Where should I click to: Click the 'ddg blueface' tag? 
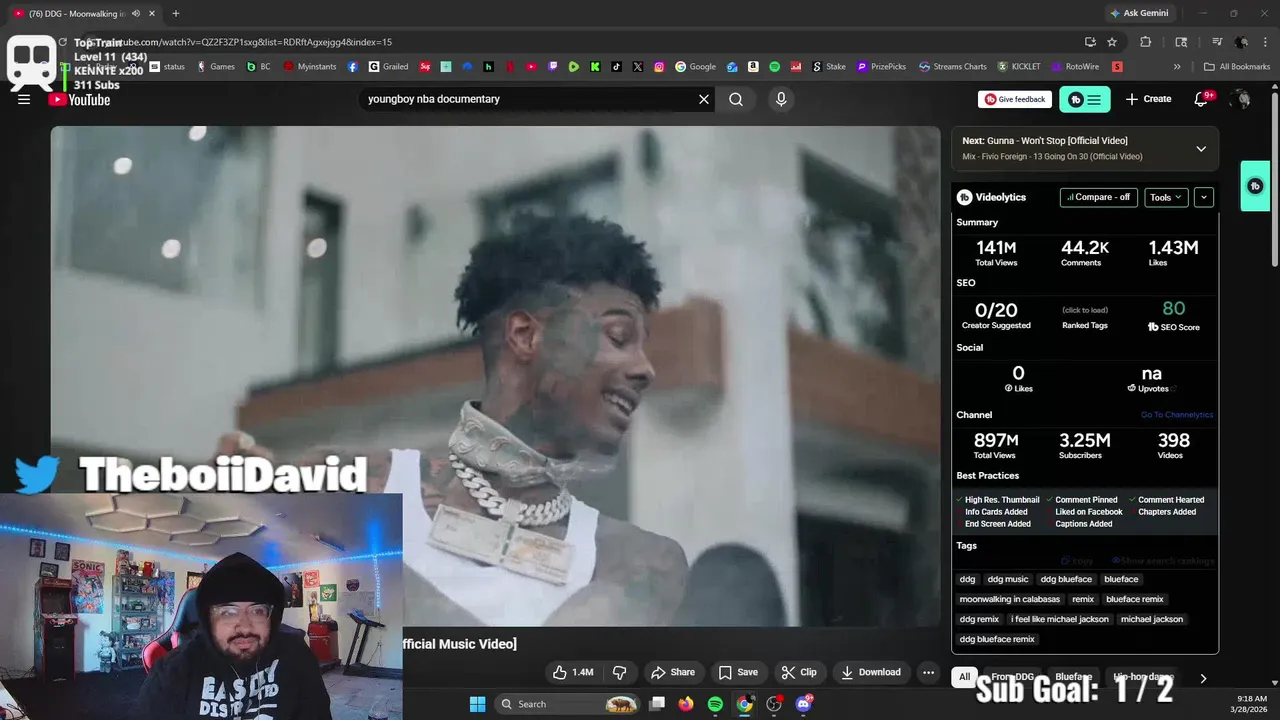pos(1066,579)
